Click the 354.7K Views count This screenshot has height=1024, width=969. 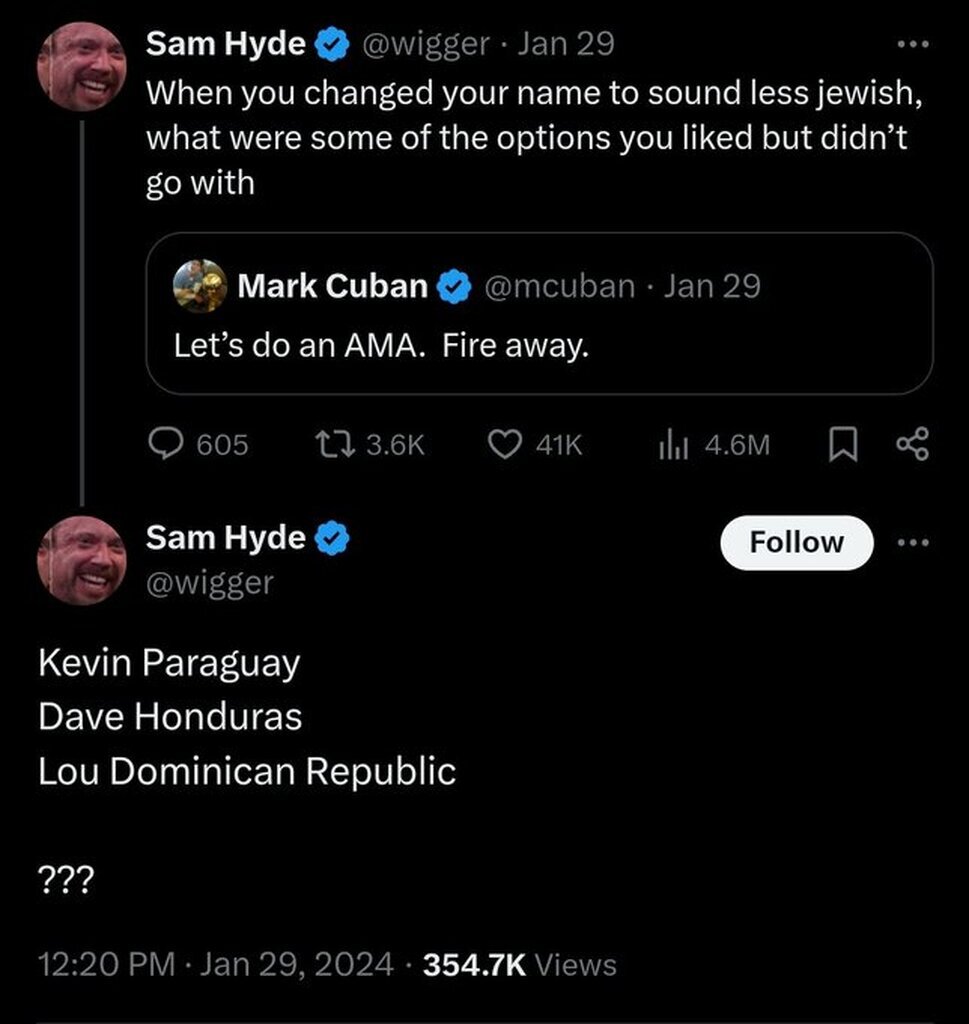click(x=520, y=964)
